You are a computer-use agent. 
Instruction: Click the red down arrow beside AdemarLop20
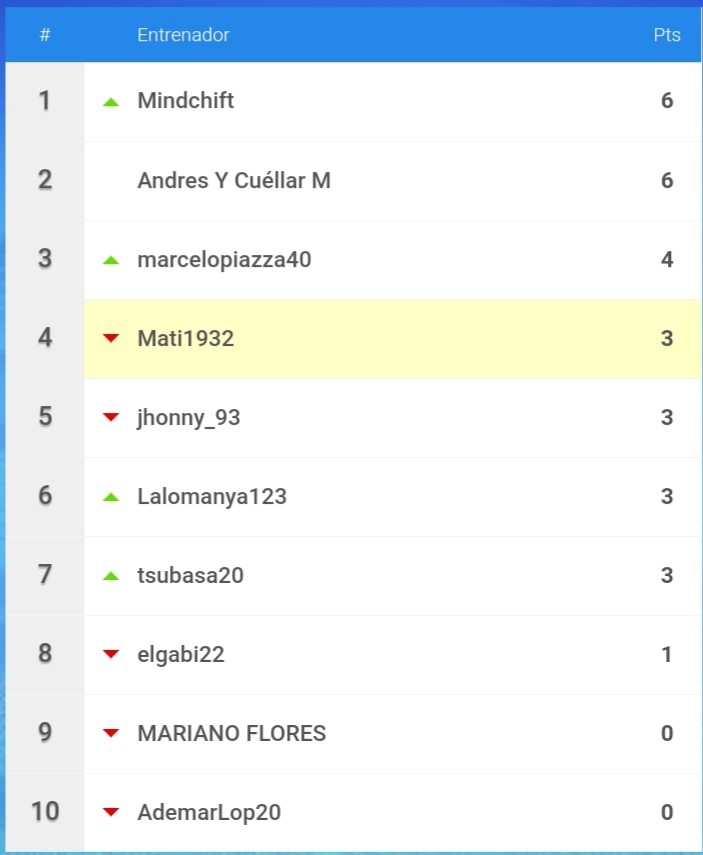tap(111, 812)
